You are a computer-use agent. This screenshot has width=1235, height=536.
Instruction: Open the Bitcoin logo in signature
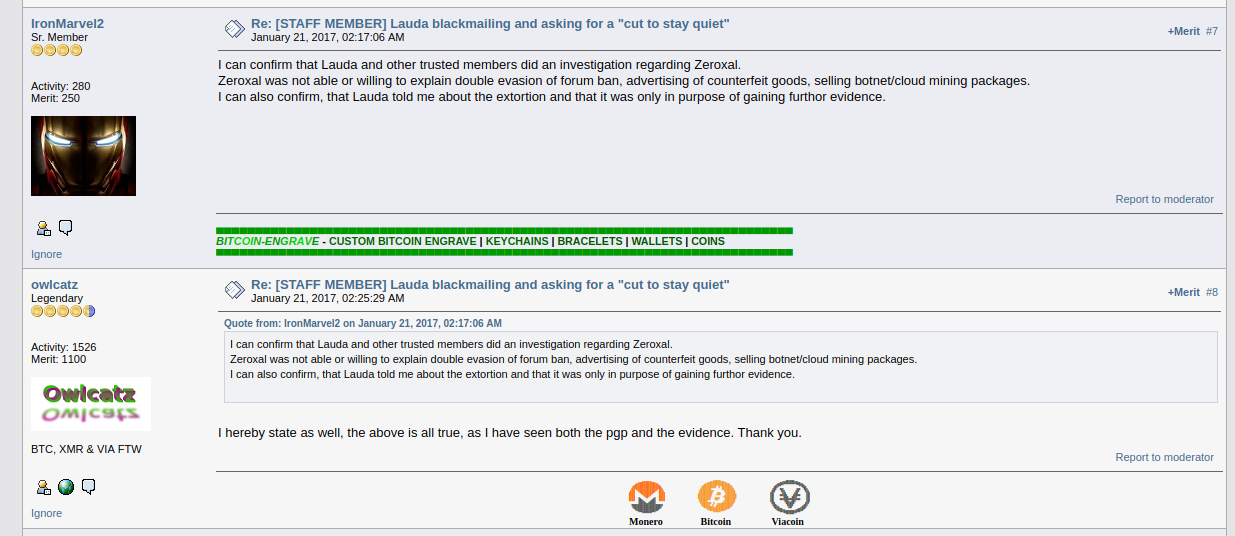[716, 497]
